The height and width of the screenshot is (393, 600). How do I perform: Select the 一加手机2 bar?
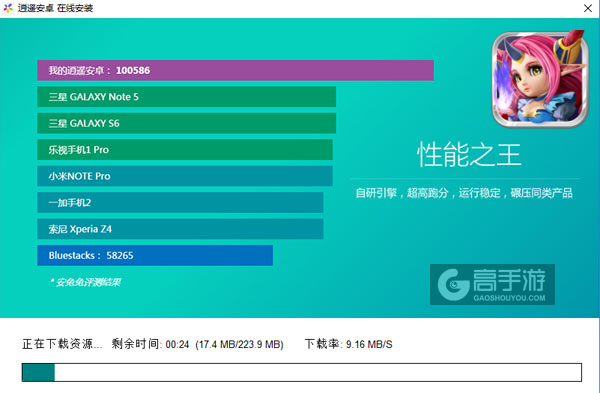tap(180, 202)
